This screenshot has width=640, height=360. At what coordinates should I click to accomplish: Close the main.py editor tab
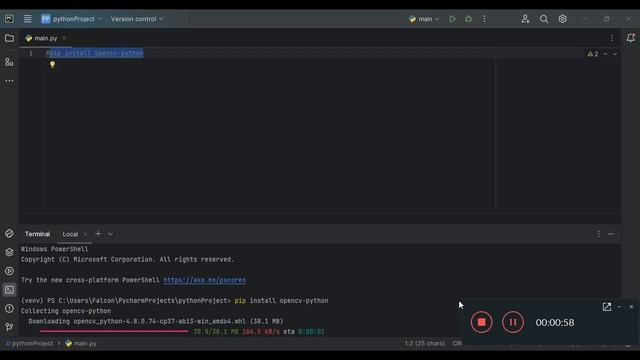[x=64, y=38]
